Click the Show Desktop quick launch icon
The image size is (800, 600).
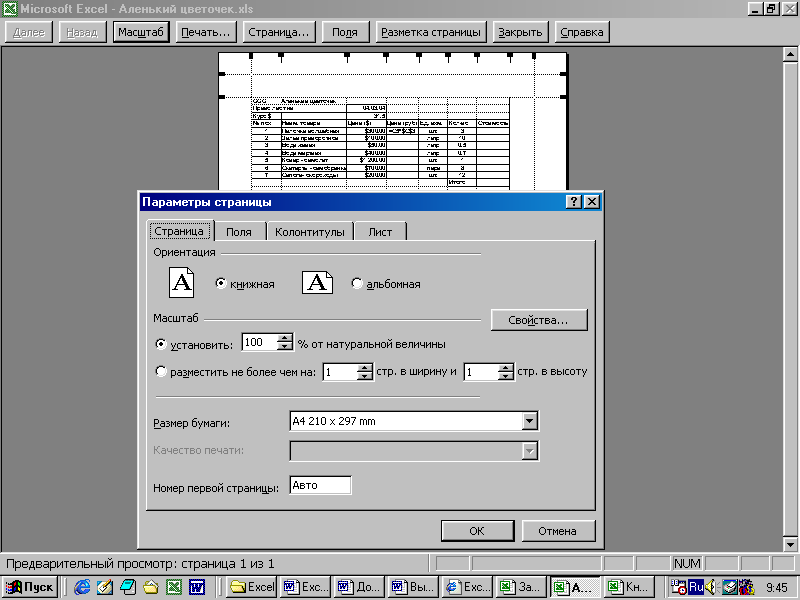tap(128, 587)
